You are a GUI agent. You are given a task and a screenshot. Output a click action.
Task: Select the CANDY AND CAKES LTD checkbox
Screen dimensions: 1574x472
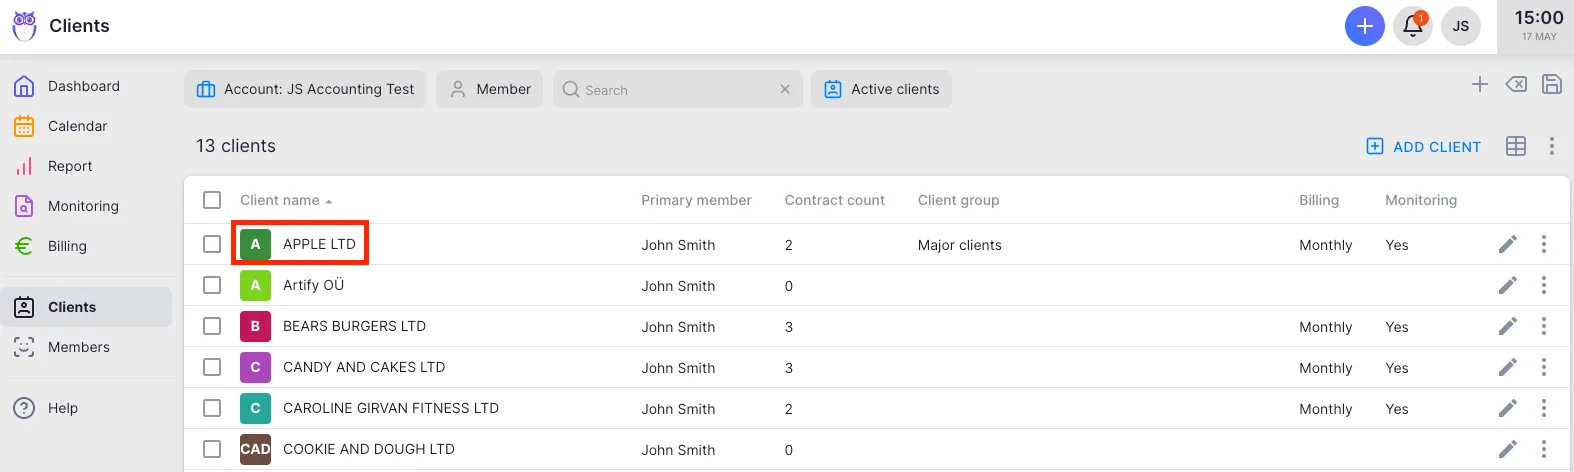[x=212, y=367]
